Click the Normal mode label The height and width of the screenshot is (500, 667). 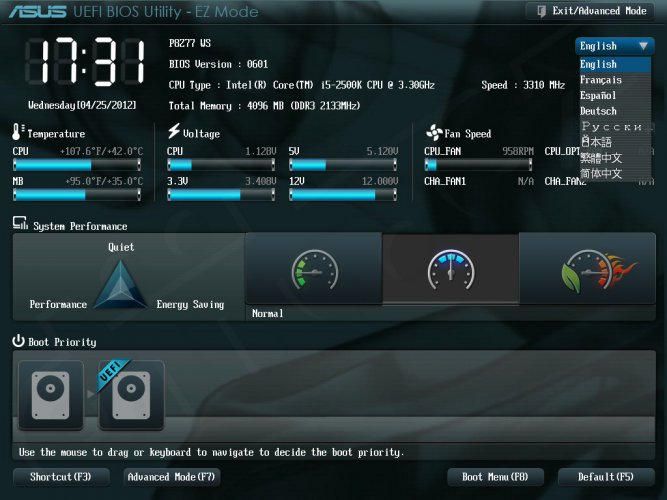tap(268, 314)
